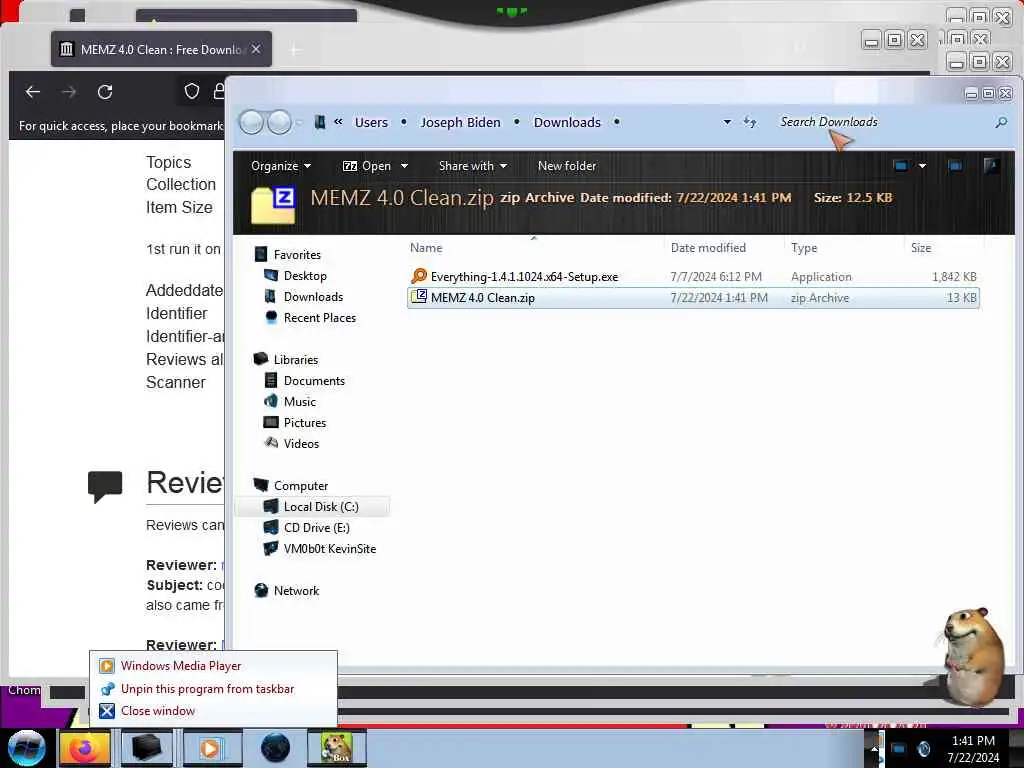Open Downloads in Favorites
Image resolution: width=1024 pixels, height=768 pixels.
click(x=313, y=296)
